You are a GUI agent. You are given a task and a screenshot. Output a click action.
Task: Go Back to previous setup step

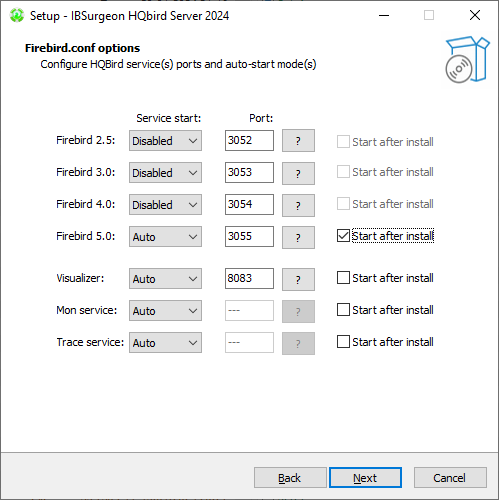[290, 478]
